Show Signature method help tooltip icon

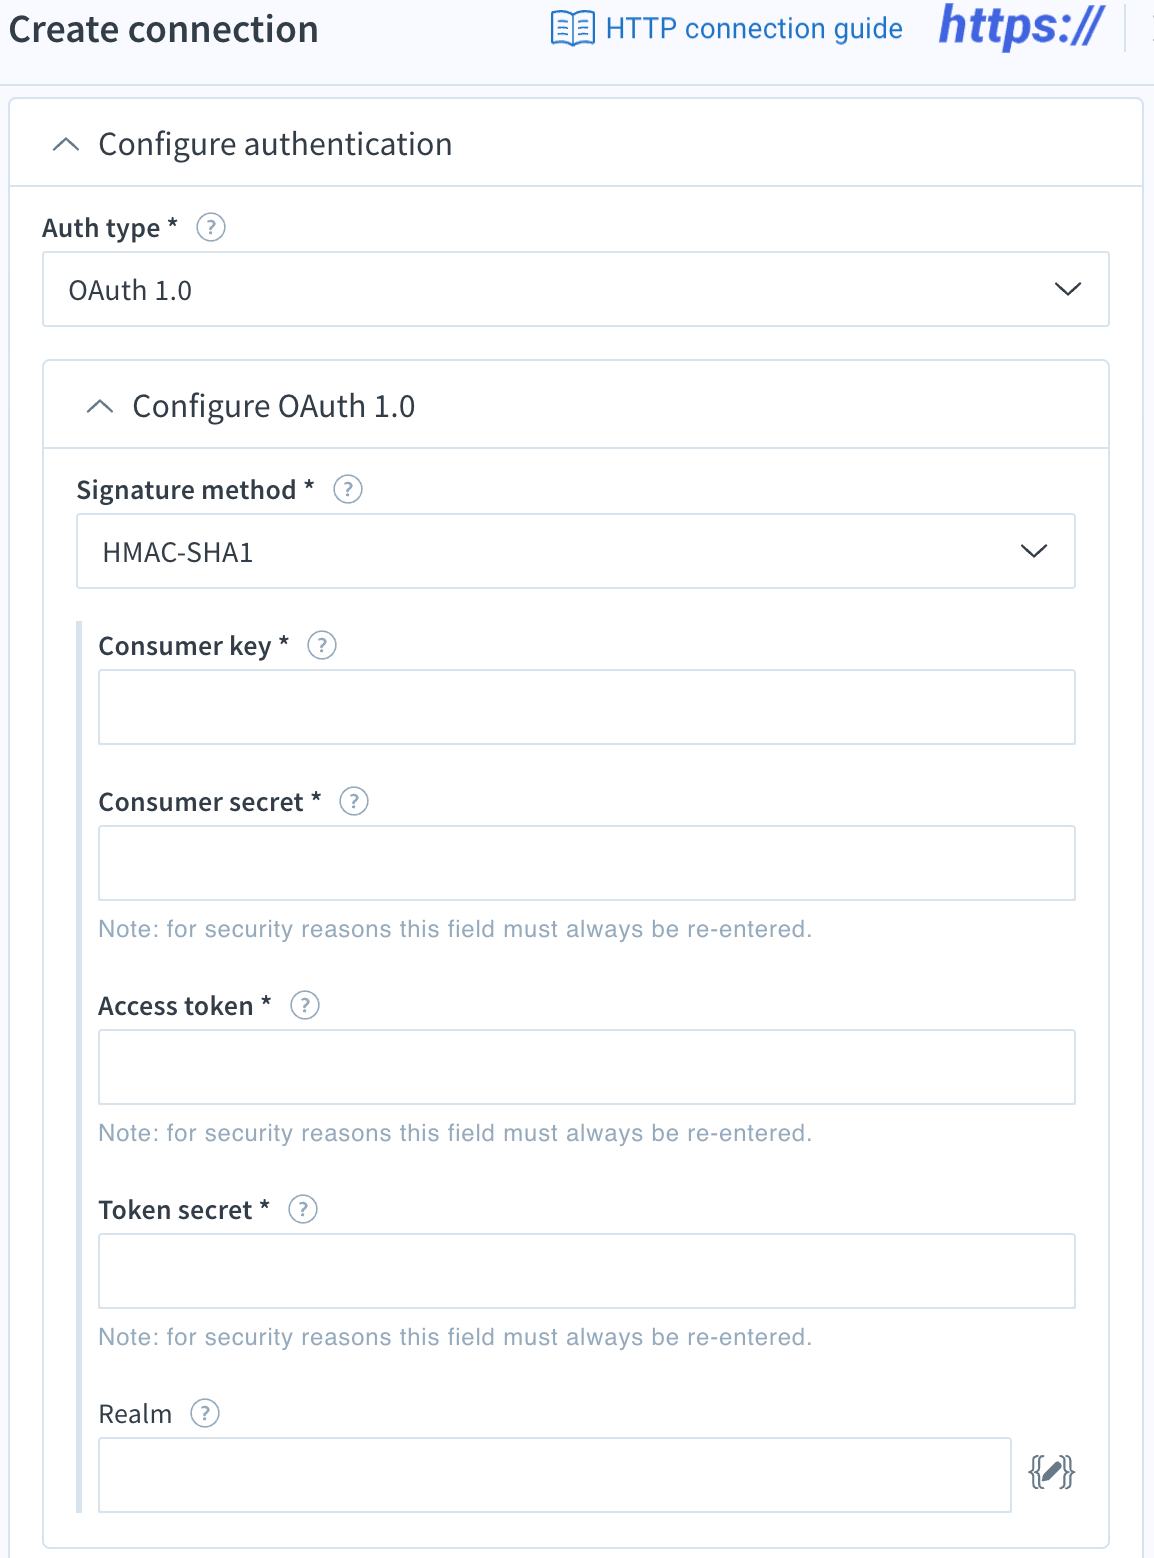347,490
